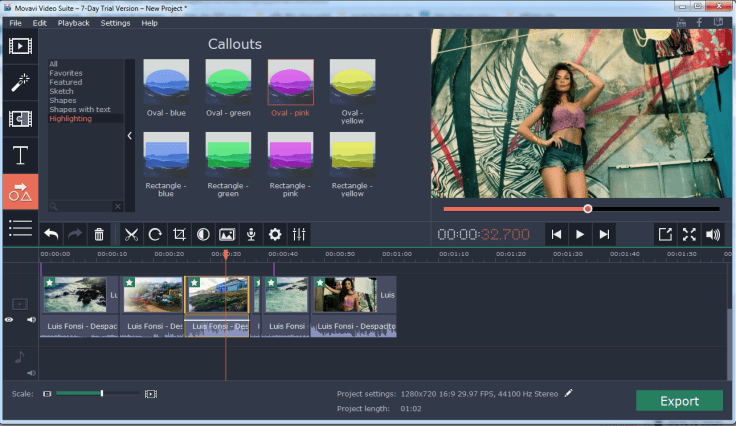The width and height of the screenshot is (736, 426).
Task: Choose the Rectangle - yellow callout
Action: [x=353, y=164]
